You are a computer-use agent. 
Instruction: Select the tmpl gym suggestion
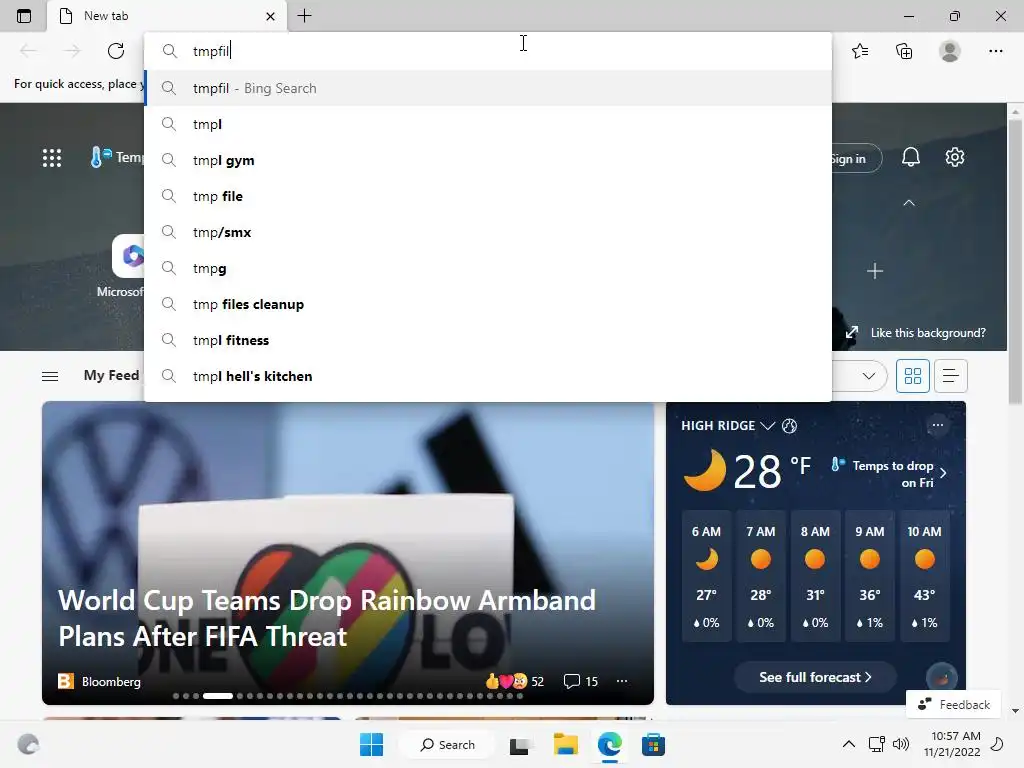pos(487,160)
